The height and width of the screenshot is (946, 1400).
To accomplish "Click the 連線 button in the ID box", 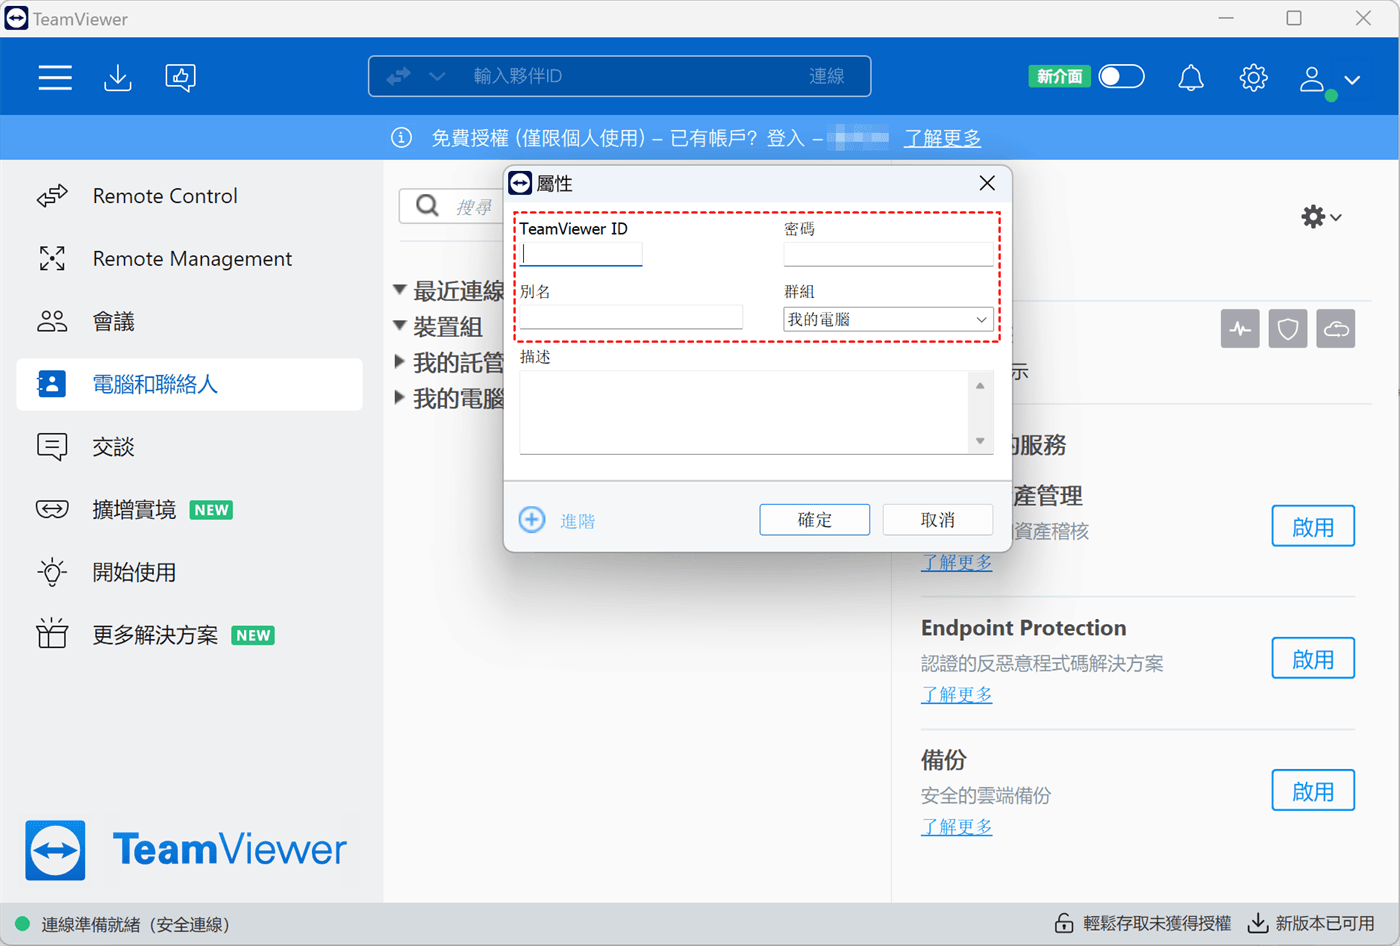I will (827, 76).
